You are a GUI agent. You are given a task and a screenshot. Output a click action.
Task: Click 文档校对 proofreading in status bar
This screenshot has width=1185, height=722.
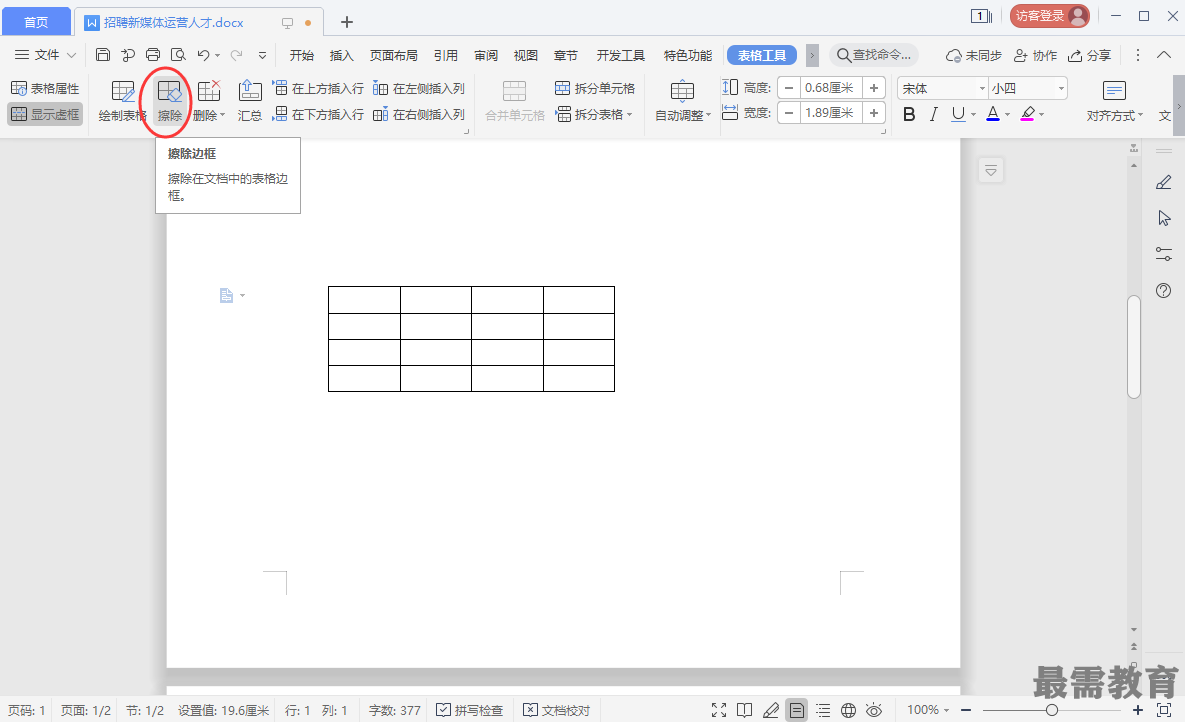557,710
